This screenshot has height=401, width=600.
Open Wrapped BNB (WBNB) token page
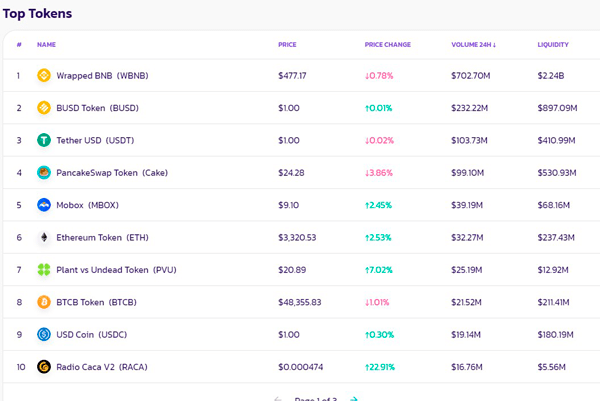102,76
